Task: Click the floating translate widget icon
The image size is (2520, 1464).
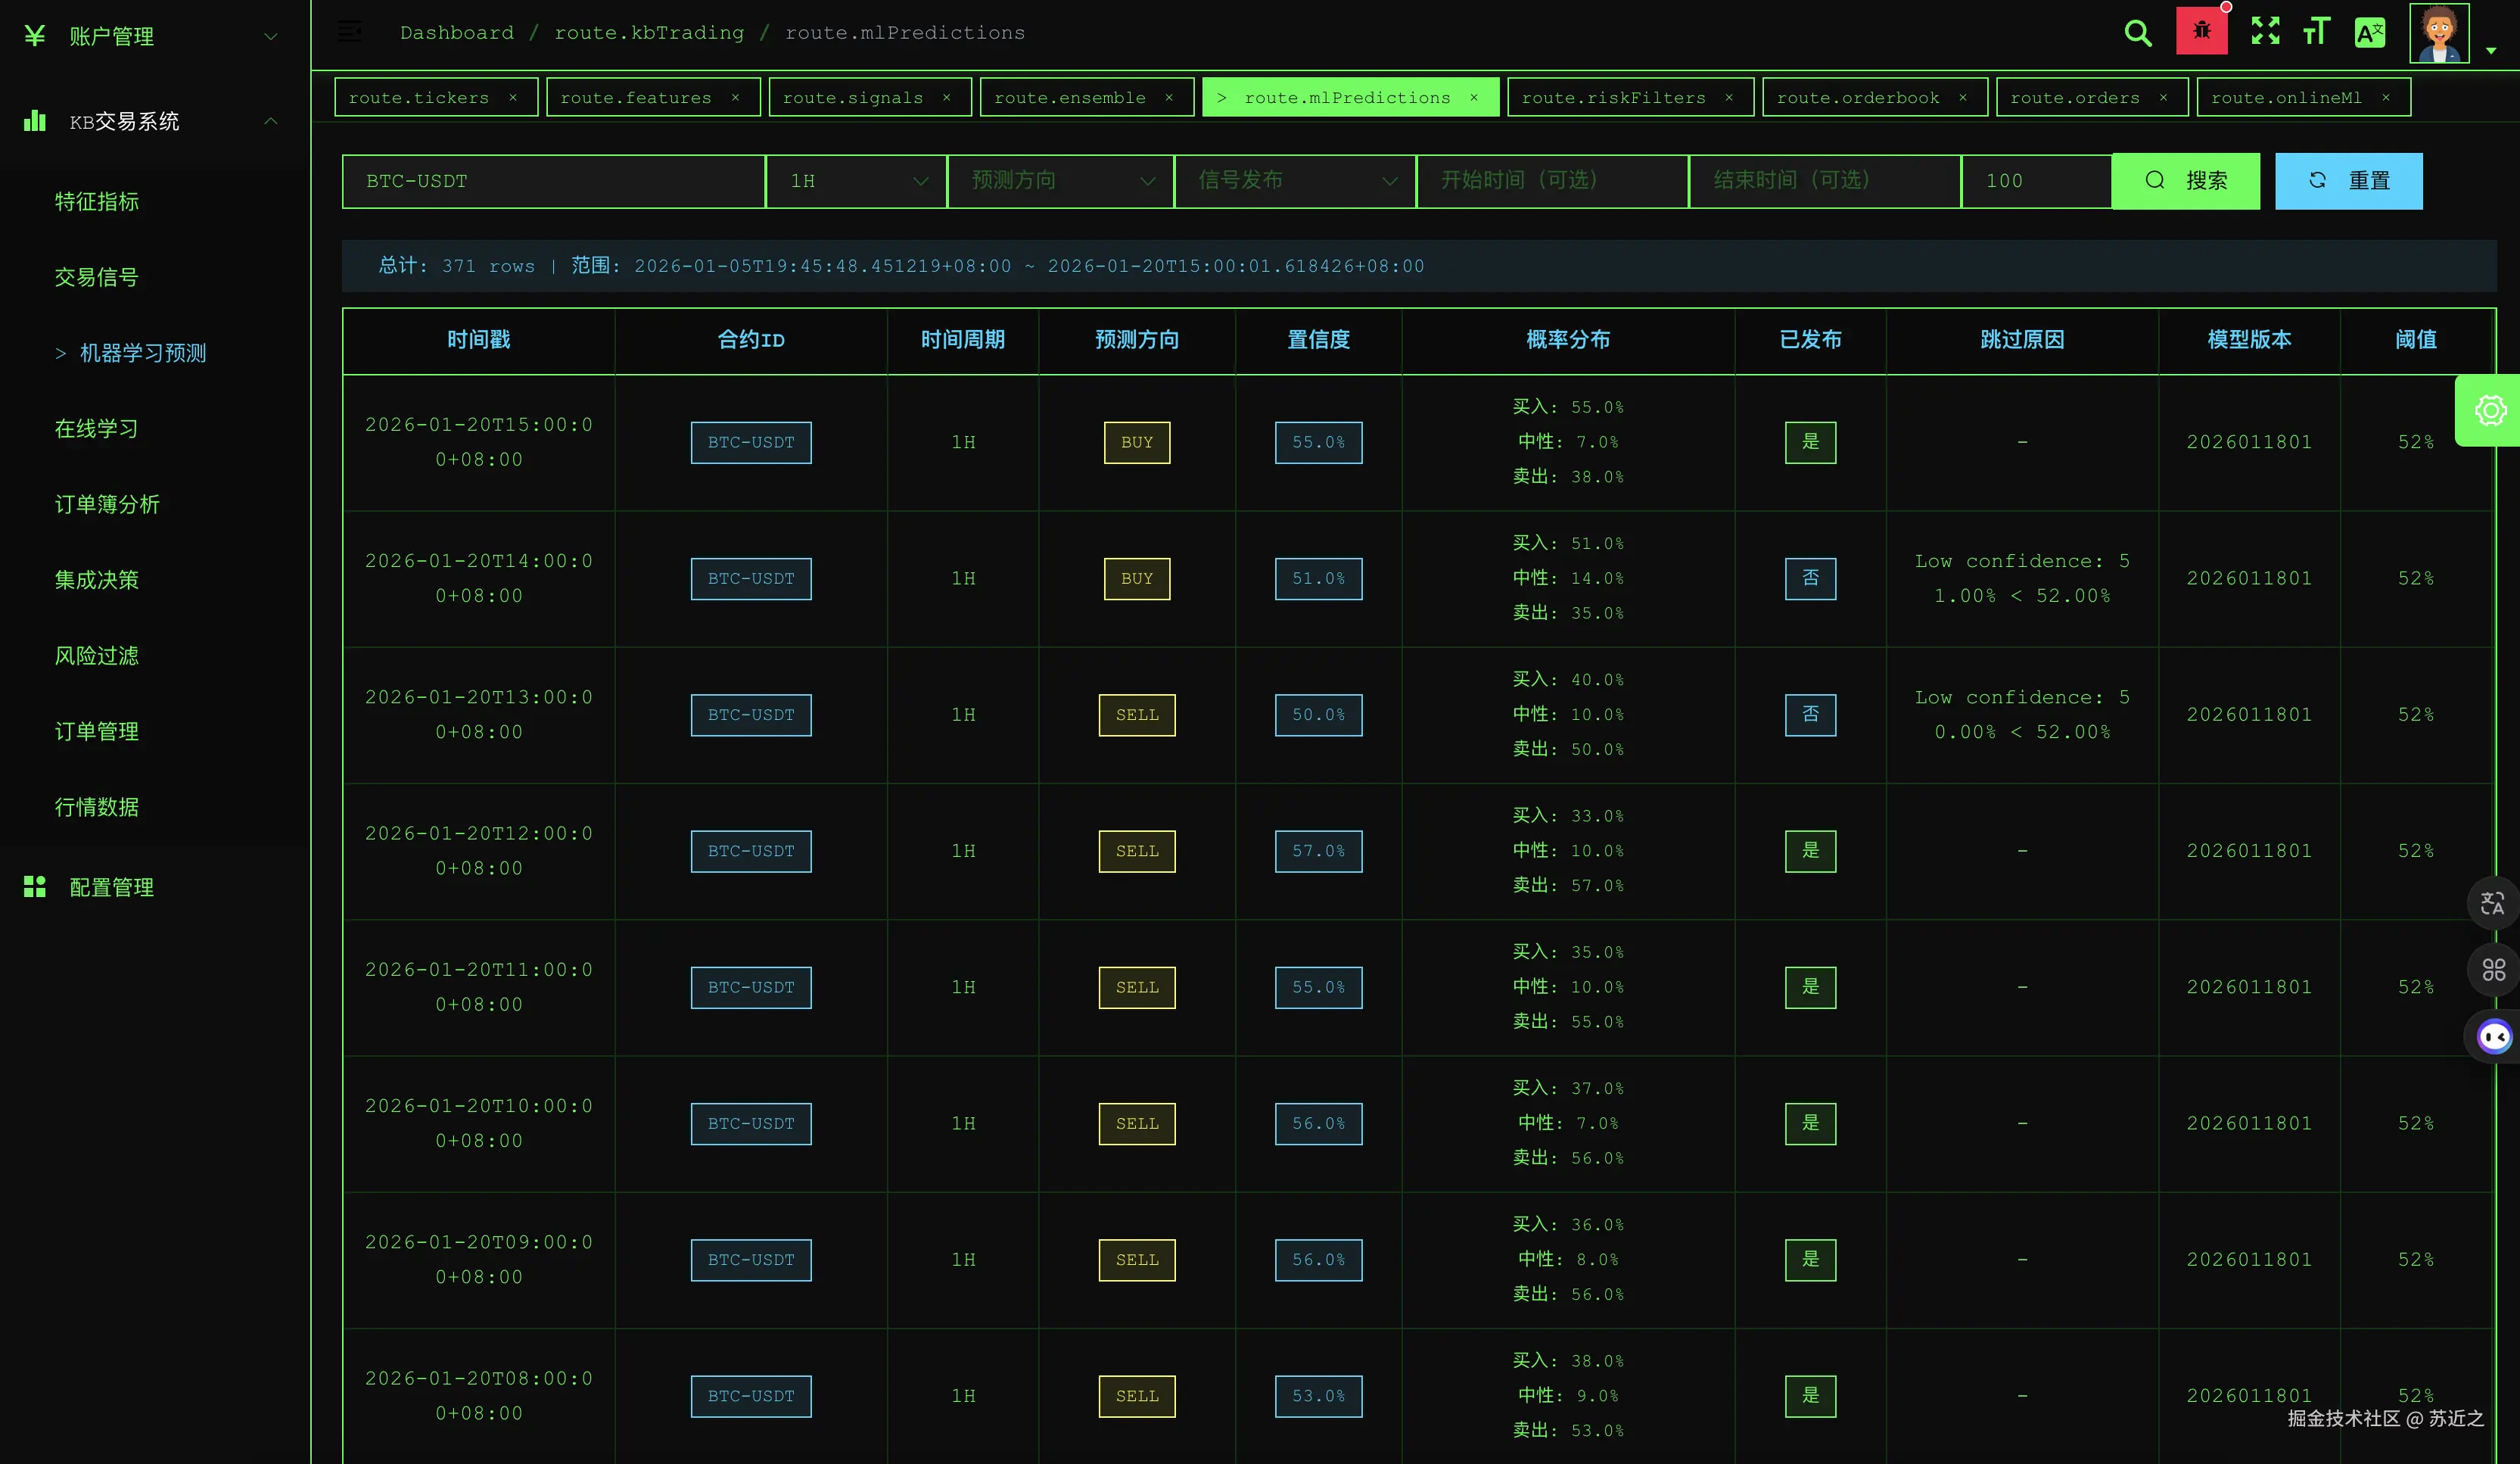Action: (2492, 903)
